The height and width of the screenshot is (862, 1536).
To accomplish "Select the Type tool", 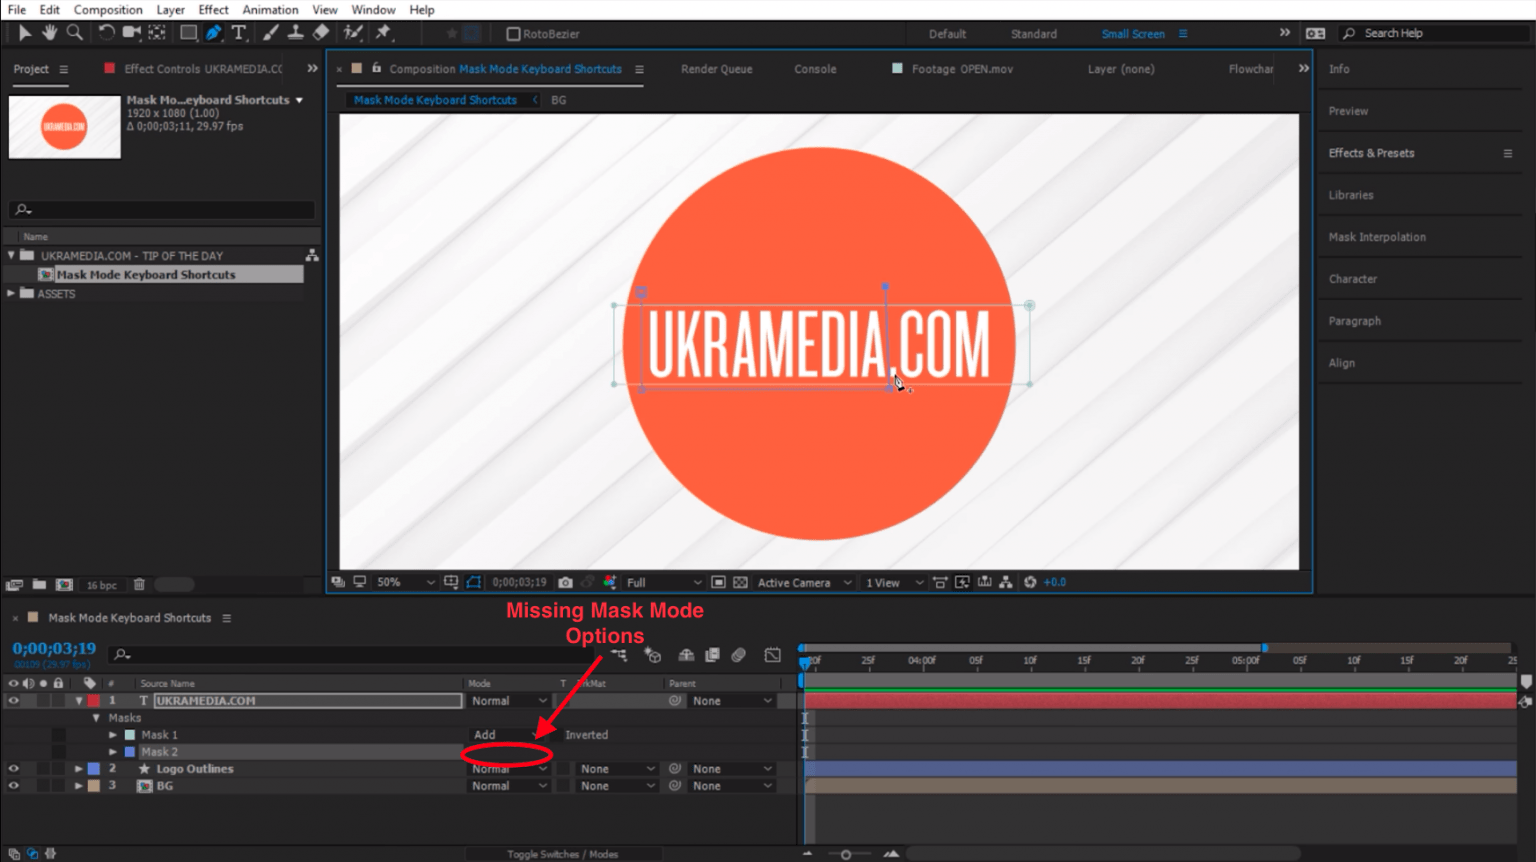I will (x=239, y=33).
